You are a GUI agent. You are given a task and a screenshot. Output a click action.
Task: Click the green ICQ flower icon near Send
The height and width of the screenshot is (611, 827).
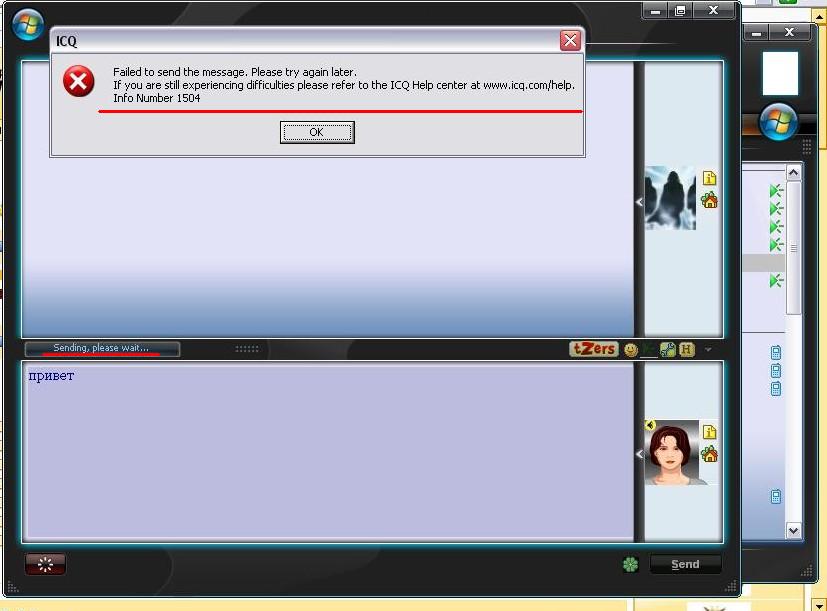[630, 565]
